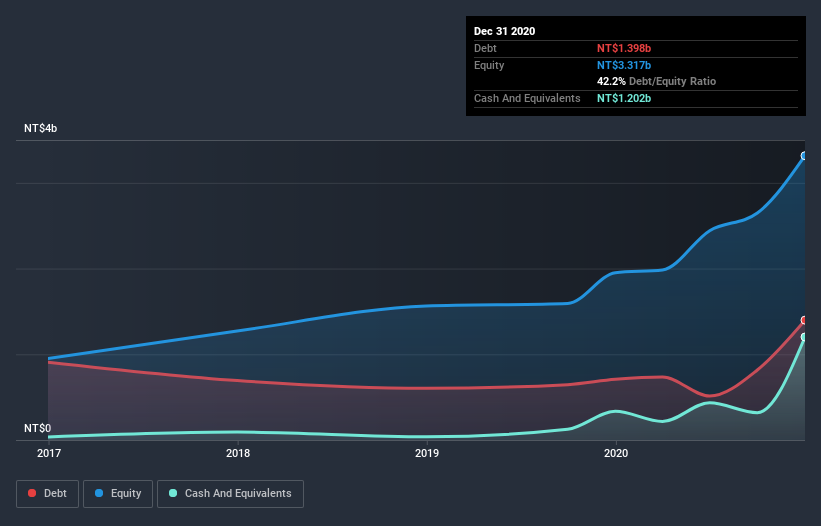Click the NT$0 y-axis label
The image size is (821, 526).
coord(38,428)
